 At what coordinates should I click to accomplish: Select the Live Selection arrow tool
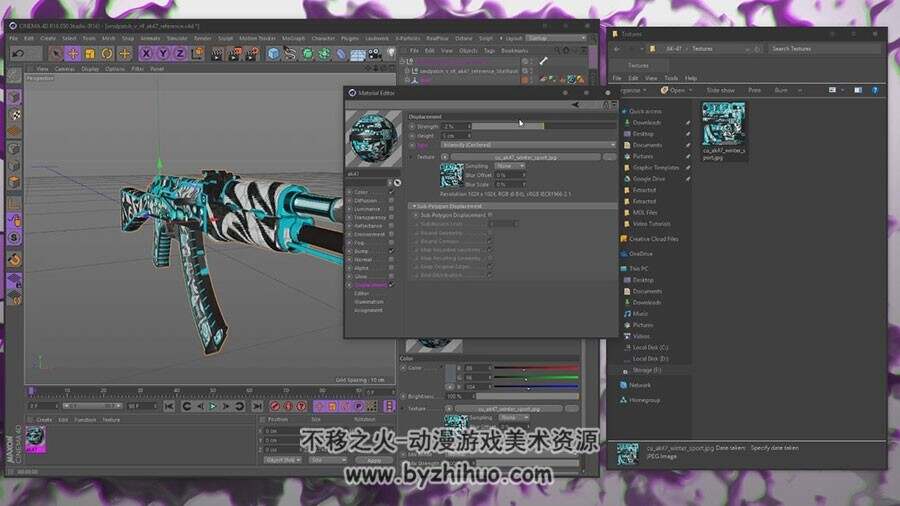[x=56, y=54]
